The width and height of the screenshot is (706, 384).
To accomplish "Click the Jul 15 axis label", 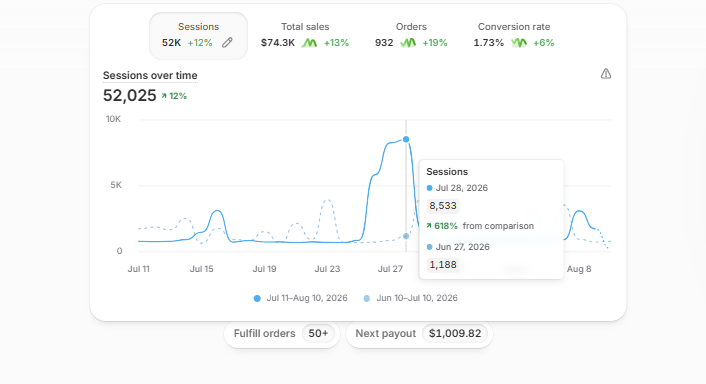I will pyautogui.click(x=201, y=269).
